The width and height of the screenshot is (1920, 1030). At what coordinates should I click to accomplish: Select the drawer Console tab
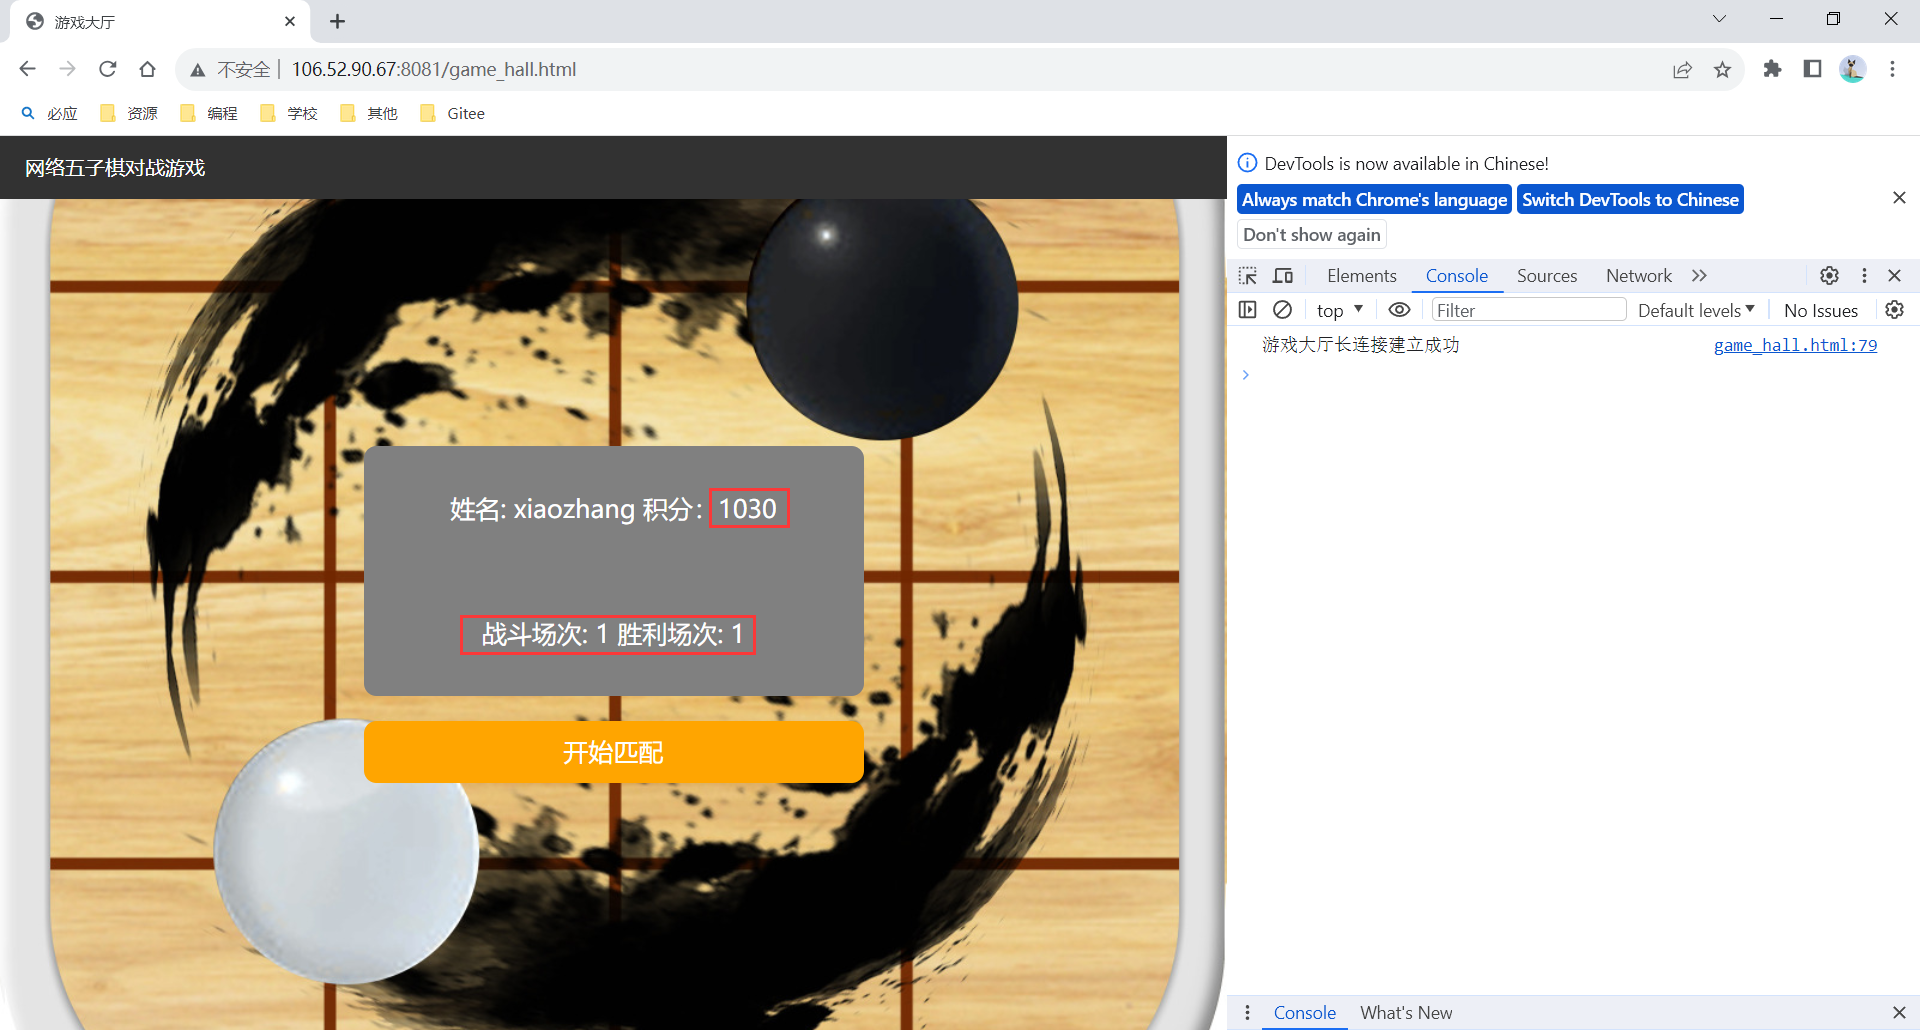pos(1304,1013)
